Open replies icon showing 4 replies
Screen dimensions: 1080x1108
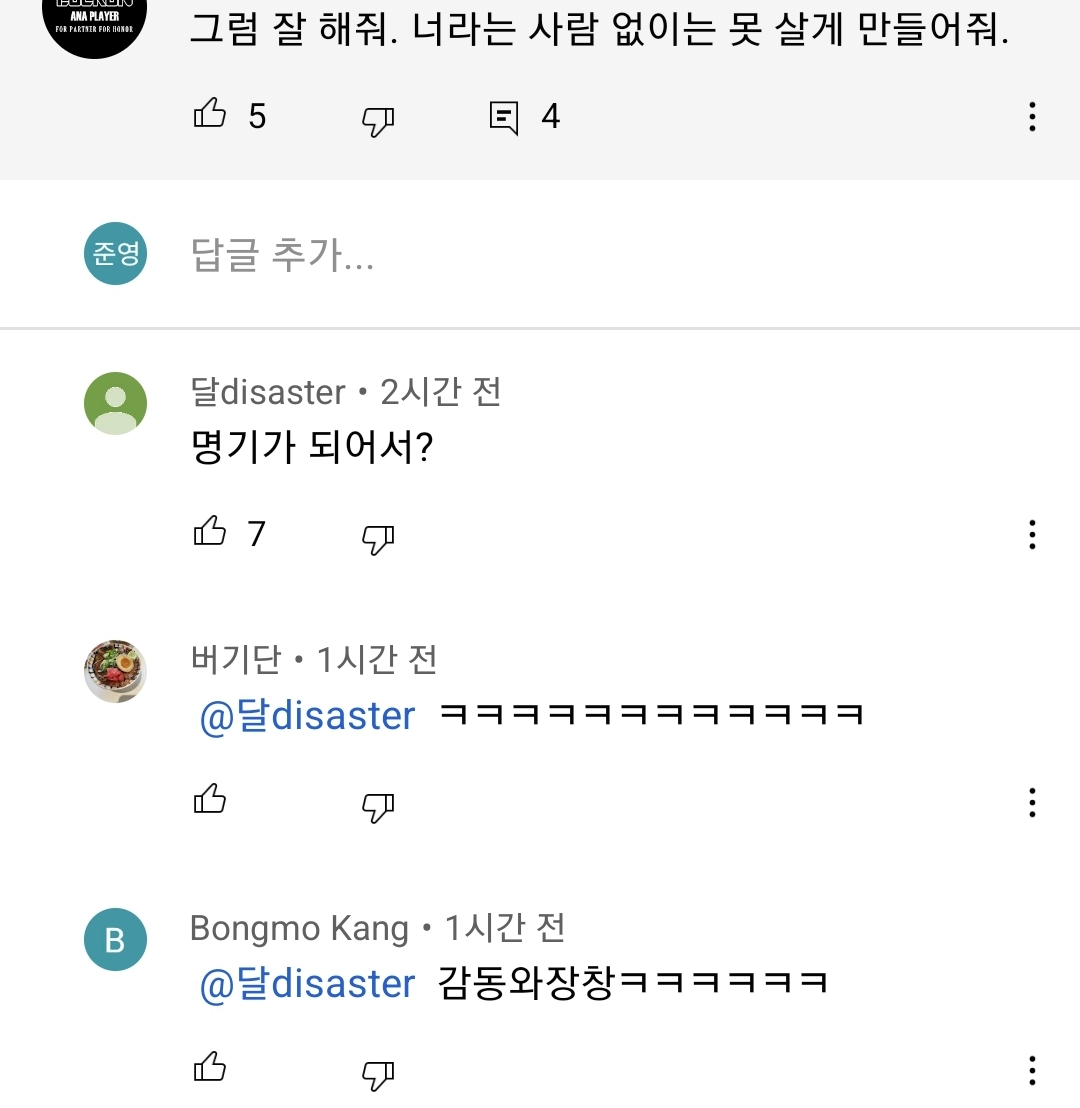coord(504,118)
